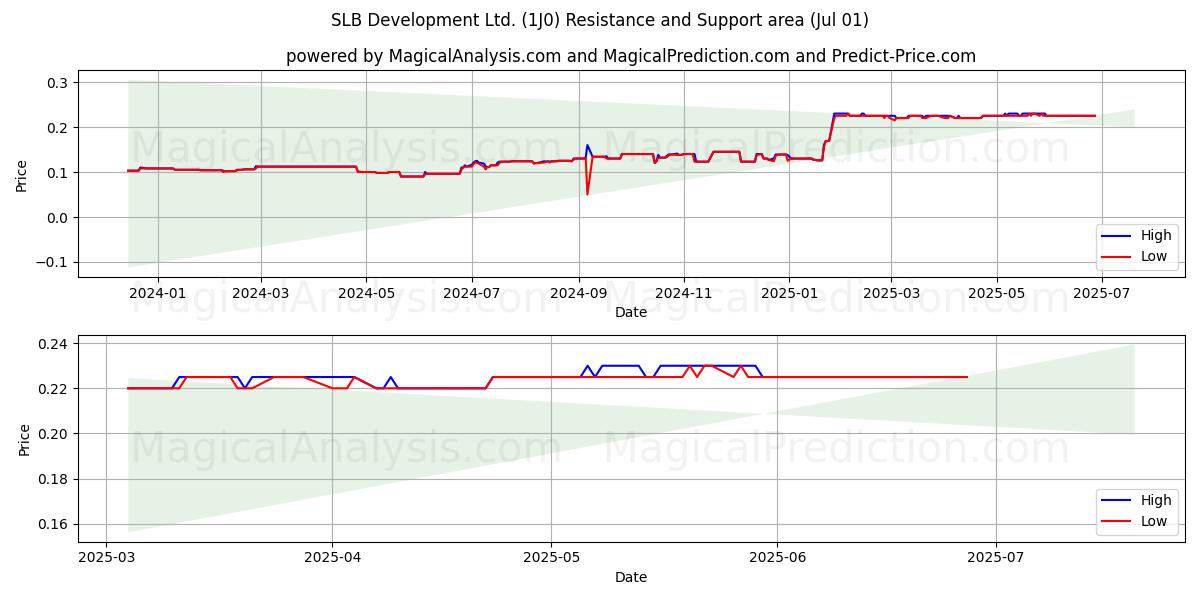Click the '2024-11' tick label on top chart
Viewport: 1200px width, 600px height.
pos(684,293)
